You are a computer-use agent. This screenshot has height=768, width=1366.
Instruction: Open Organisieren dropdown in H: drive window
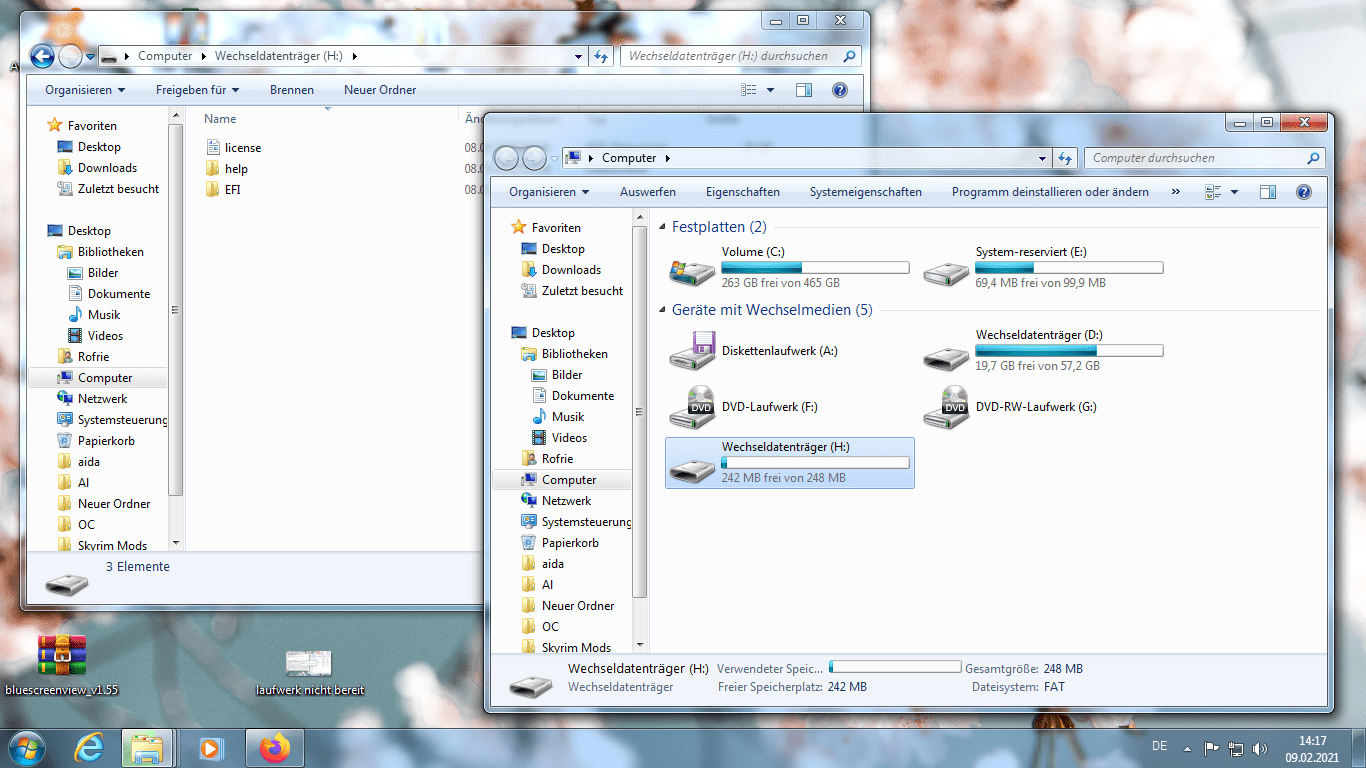[x=85, y=90]
